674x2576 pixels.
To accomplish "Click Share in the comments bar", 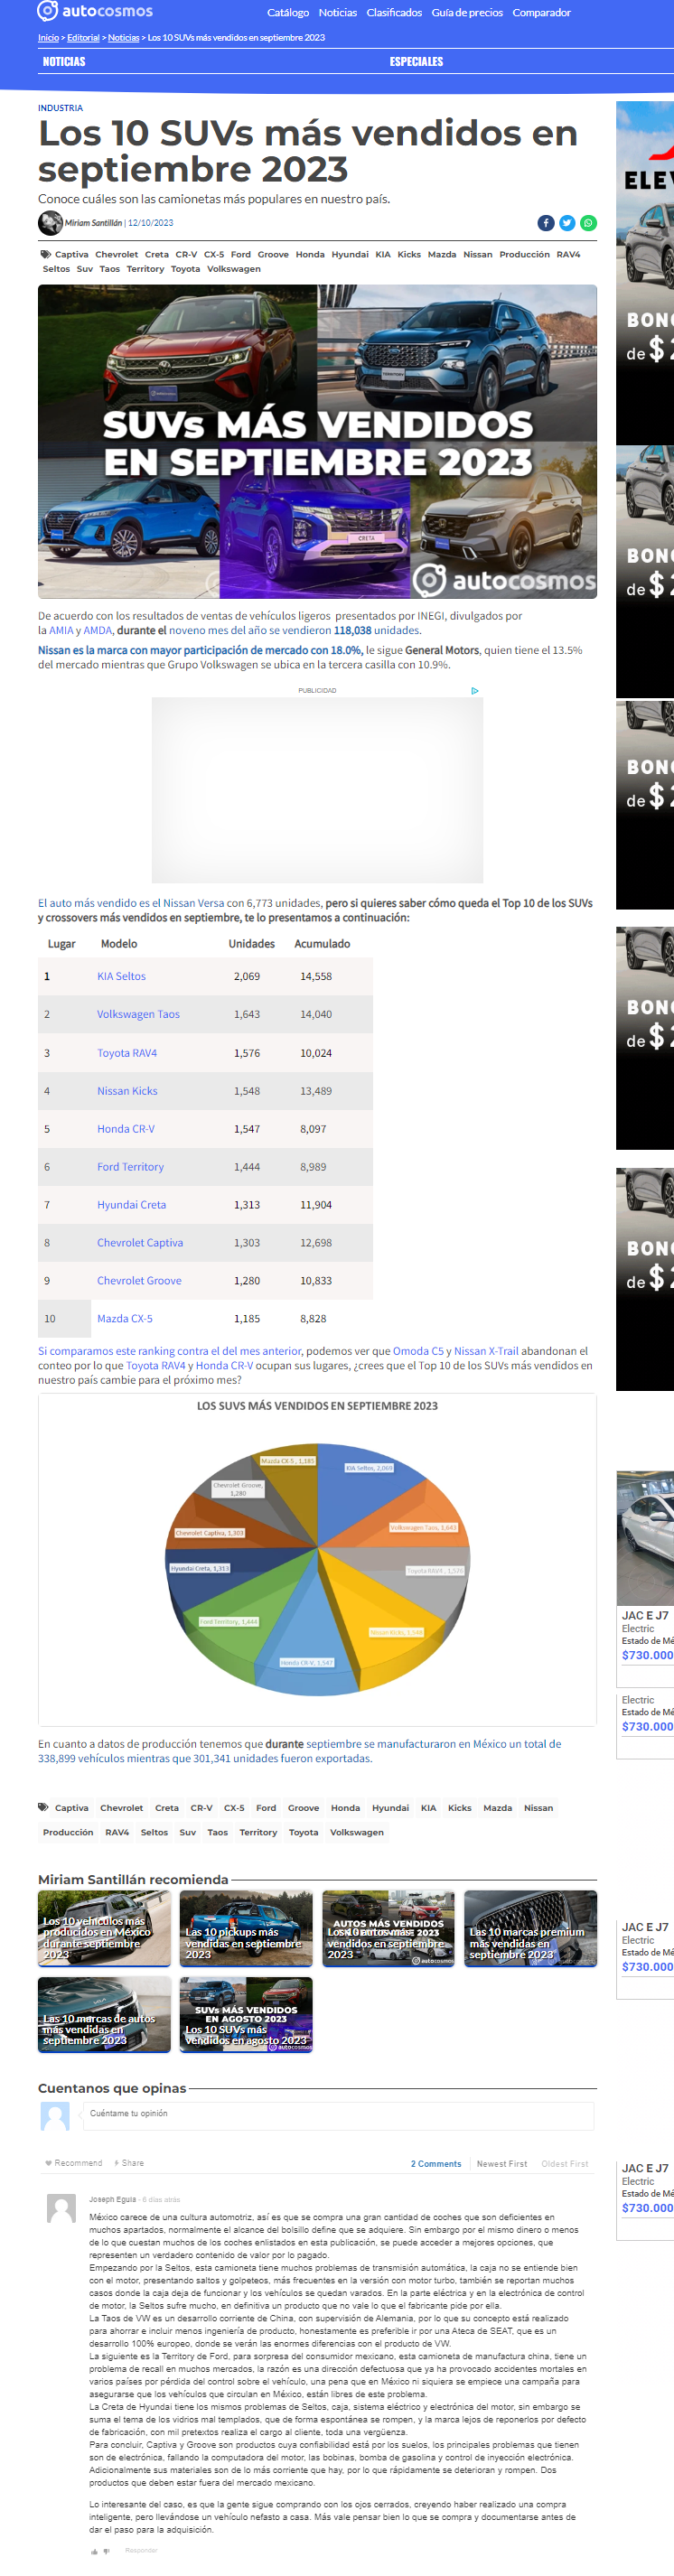I will coord(128,2163).
